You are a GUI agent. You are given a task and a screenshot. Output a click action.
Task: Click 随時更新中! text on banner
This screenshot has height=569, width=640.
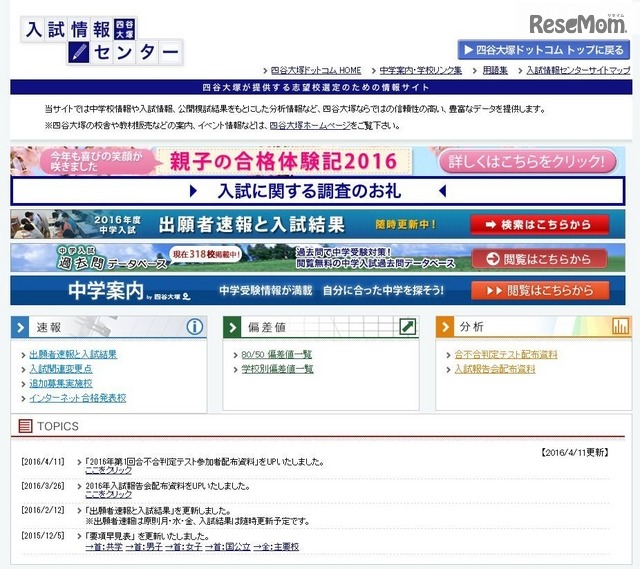406,224
